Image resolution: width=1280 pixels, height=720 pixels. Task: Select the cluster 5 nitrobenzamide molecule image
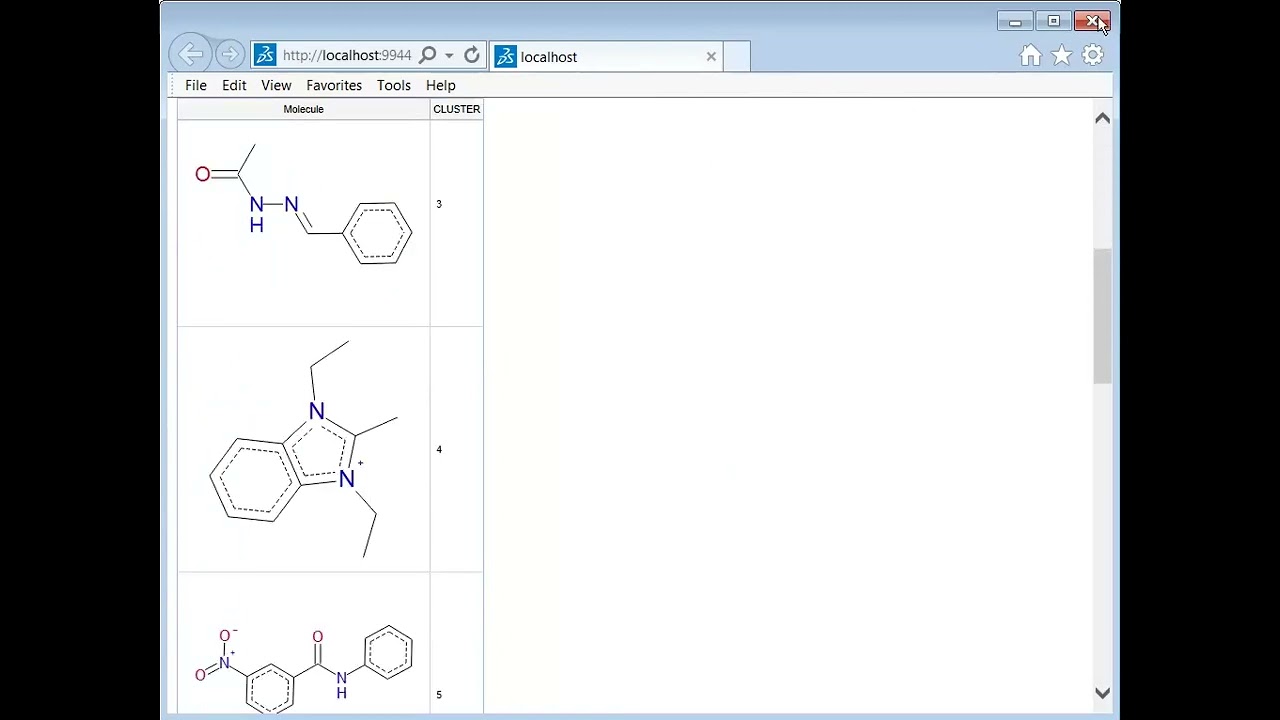[x=303, y=668]
